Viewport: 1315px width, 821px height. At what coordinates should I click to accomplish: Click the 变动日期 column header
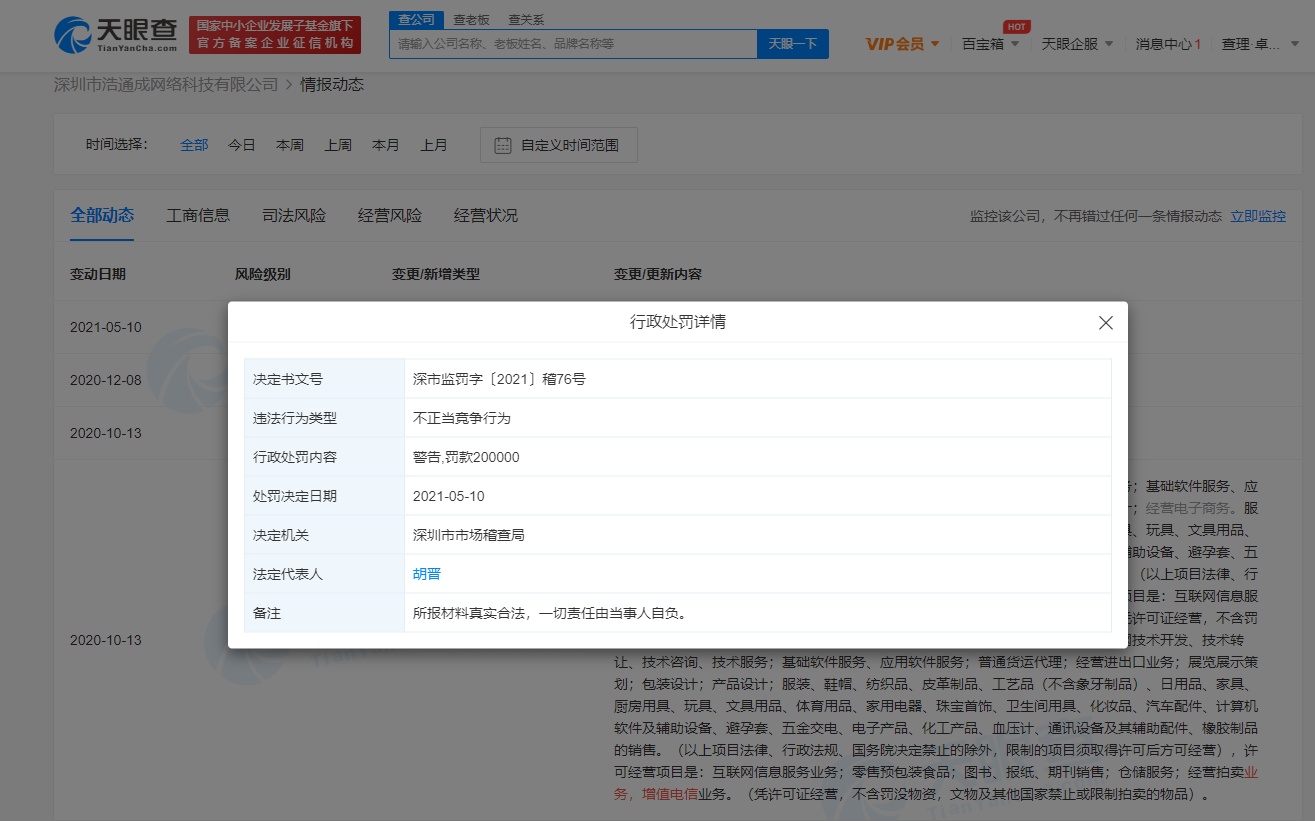click(98, 274)
